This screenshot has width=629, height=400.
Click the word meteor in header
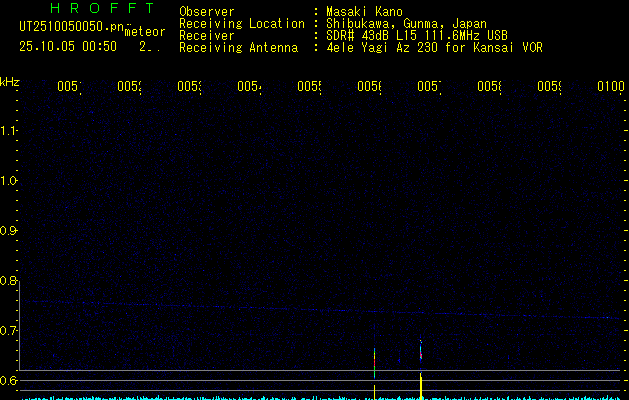coord(145,32)
